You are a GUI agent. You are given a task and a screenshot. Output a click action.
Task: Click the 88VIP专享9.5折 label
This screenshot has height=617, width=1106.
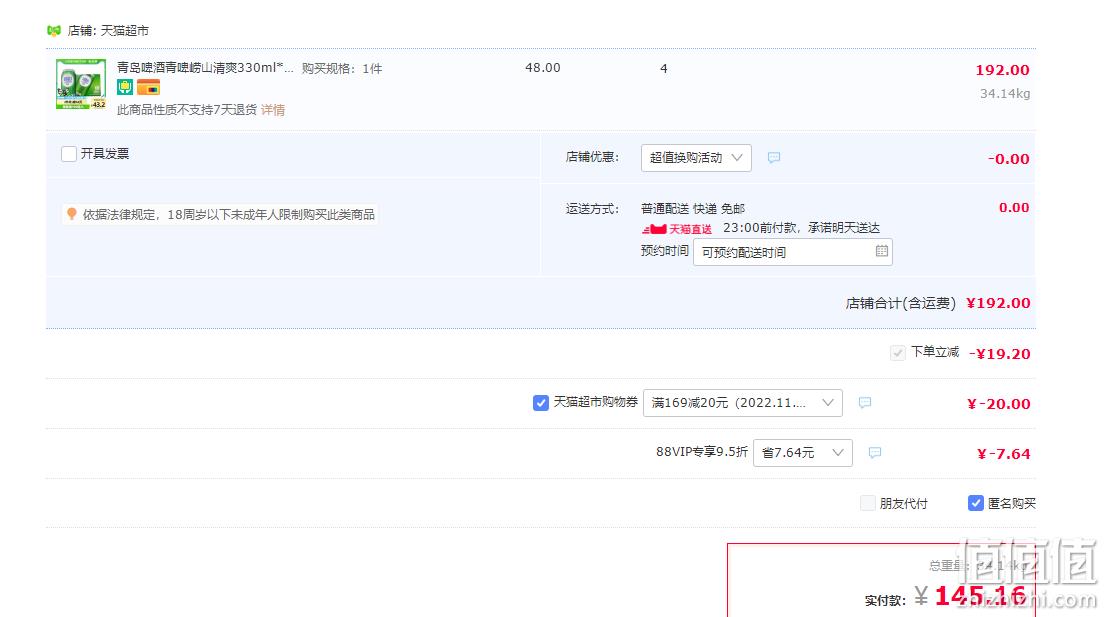pyautogui.click(x=701, y=452)
